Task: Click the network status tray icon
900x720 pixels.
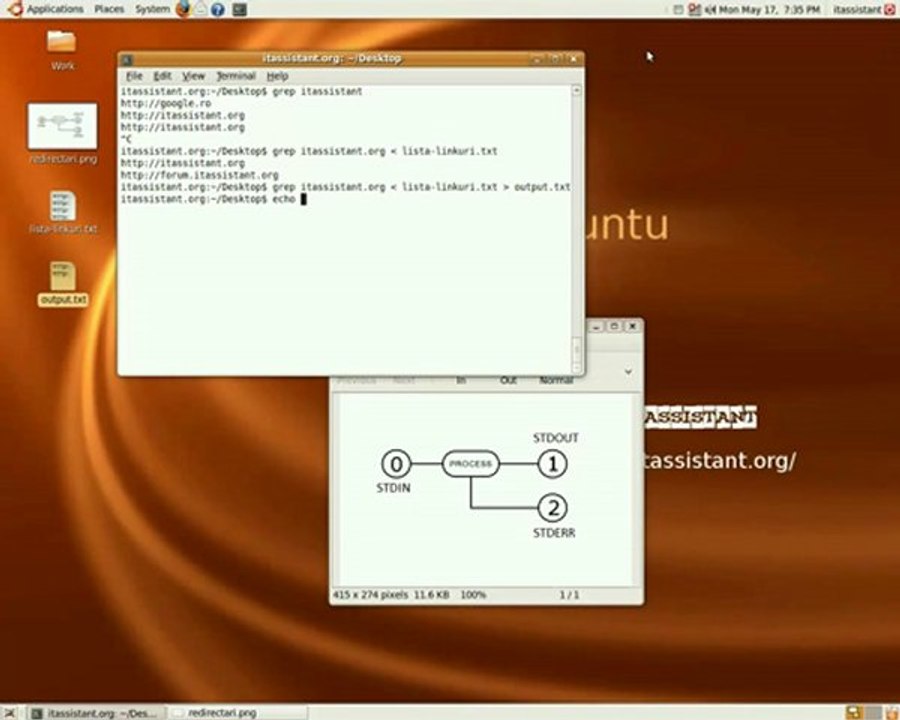Action: coord(694,9)
